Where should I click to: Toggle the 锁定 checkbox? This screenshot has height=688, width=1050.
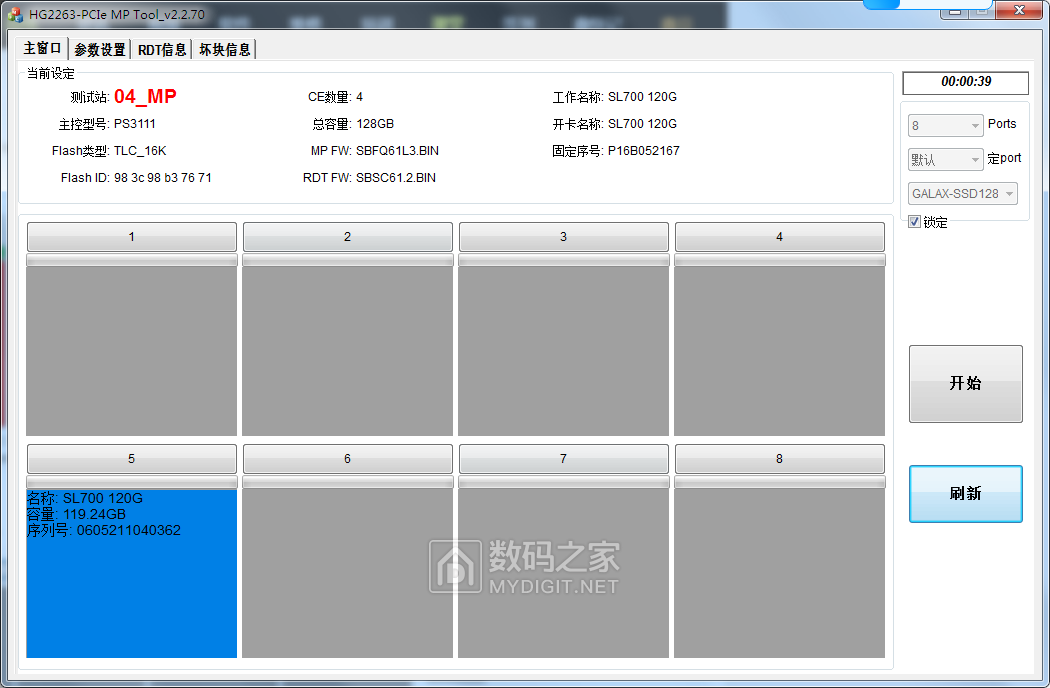[x=914, y=222]
